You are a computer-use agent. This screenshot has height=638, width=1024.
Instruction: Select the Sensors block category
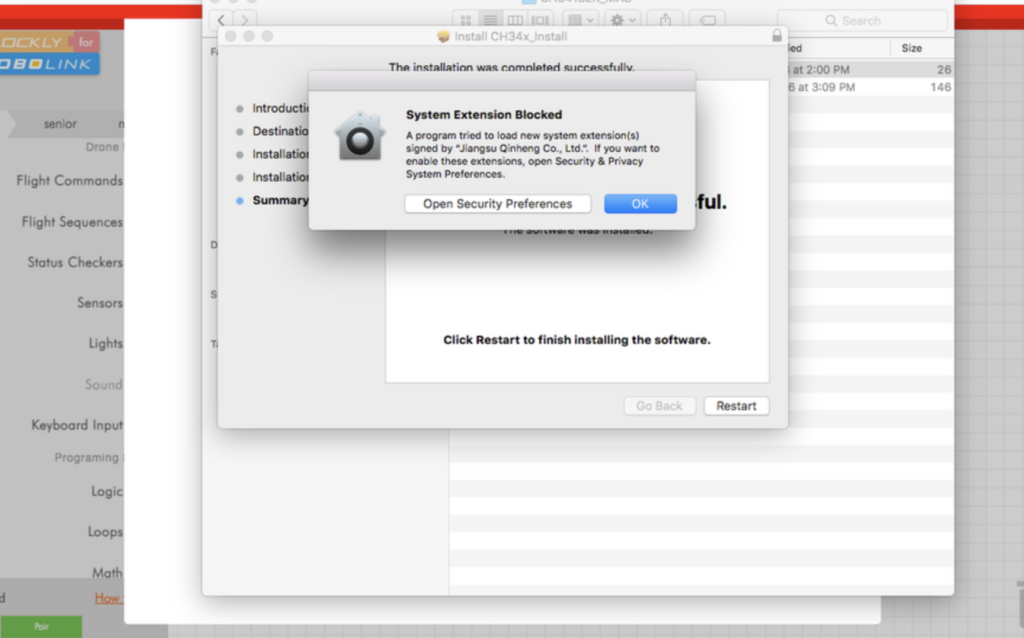tap(99, 303)
